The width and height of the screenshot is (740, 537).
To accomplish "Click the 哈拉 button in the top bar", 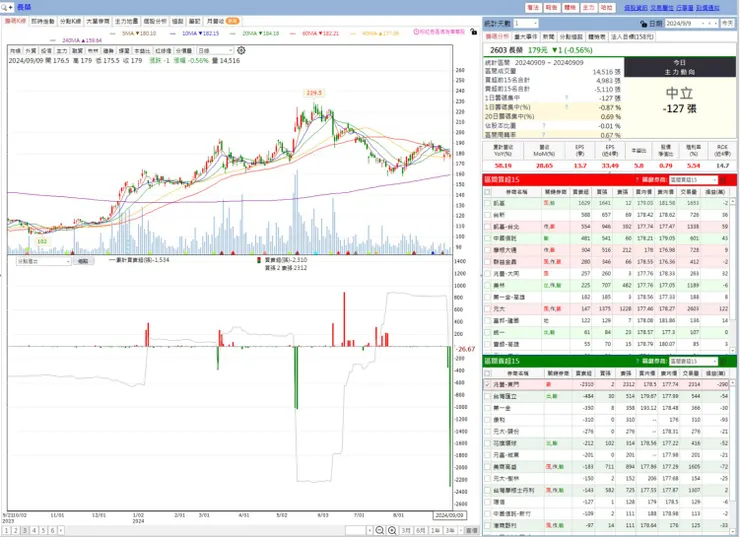I will tap(606, 8).
